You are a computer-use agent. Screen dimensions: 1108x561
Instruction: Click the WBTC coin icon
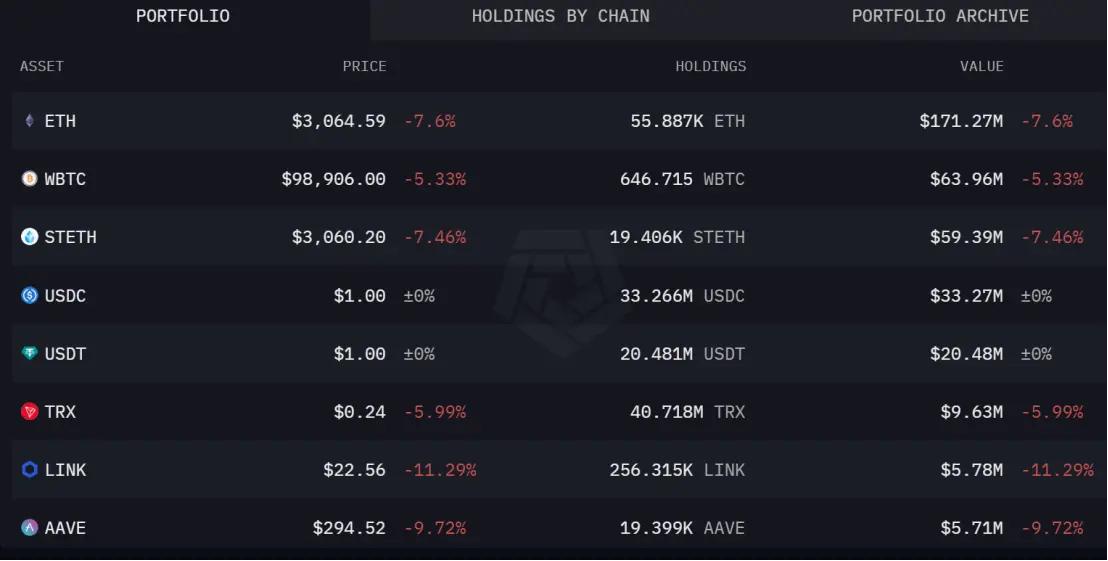[29, 179]
